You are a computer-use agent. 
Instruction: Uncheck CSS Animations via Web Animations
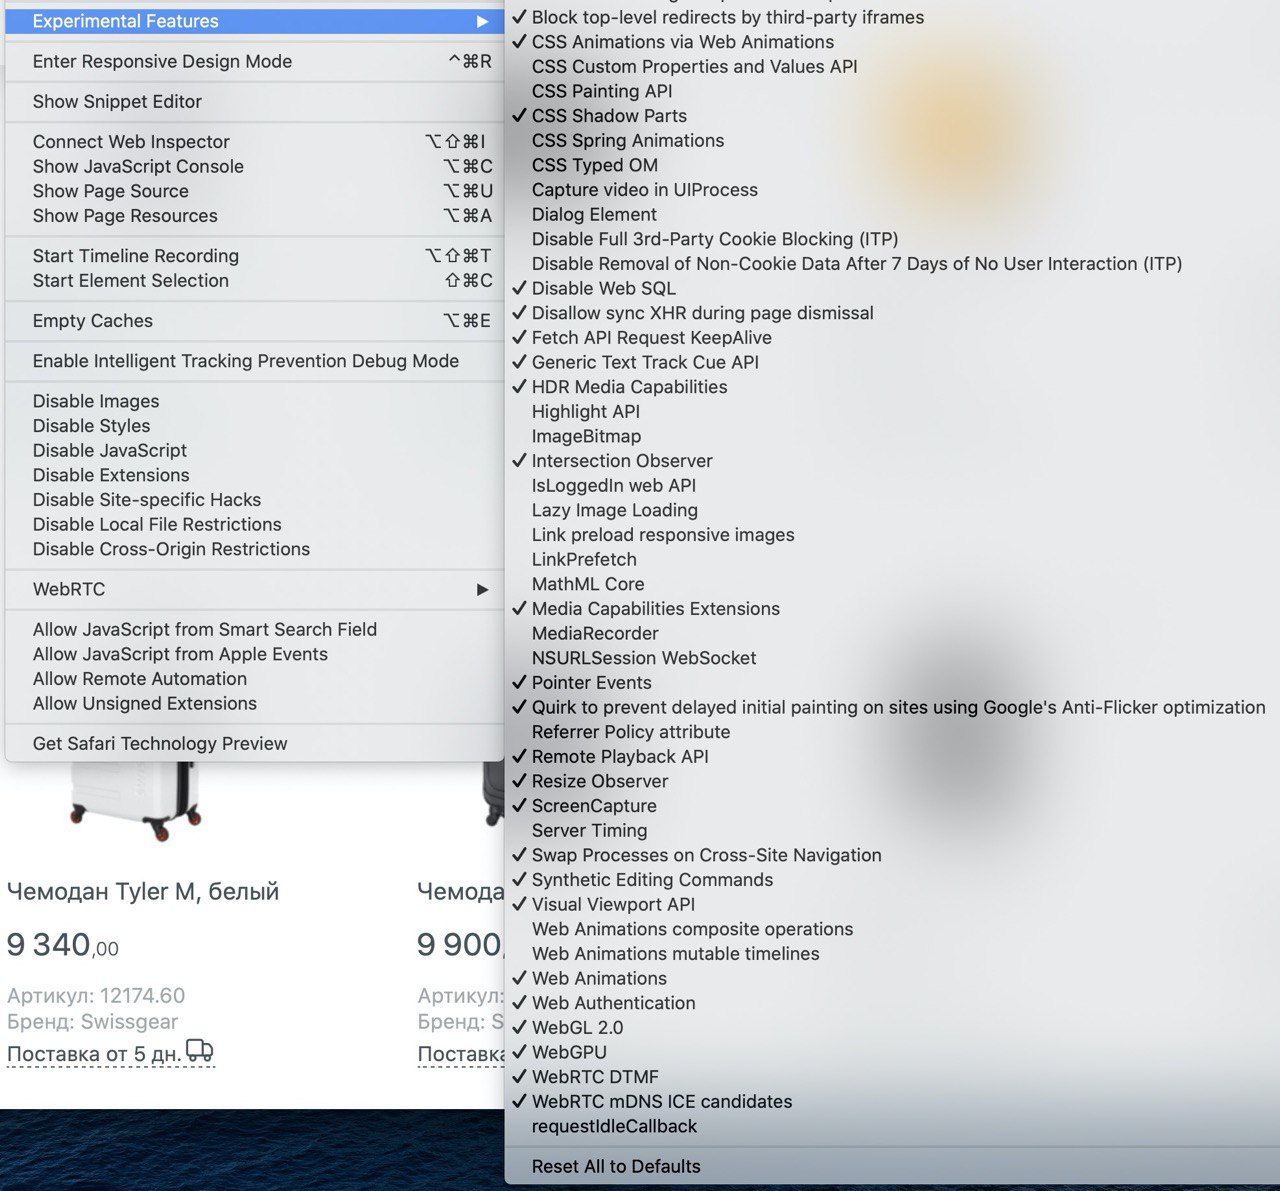pyautogui.click(x=892, y=42)
